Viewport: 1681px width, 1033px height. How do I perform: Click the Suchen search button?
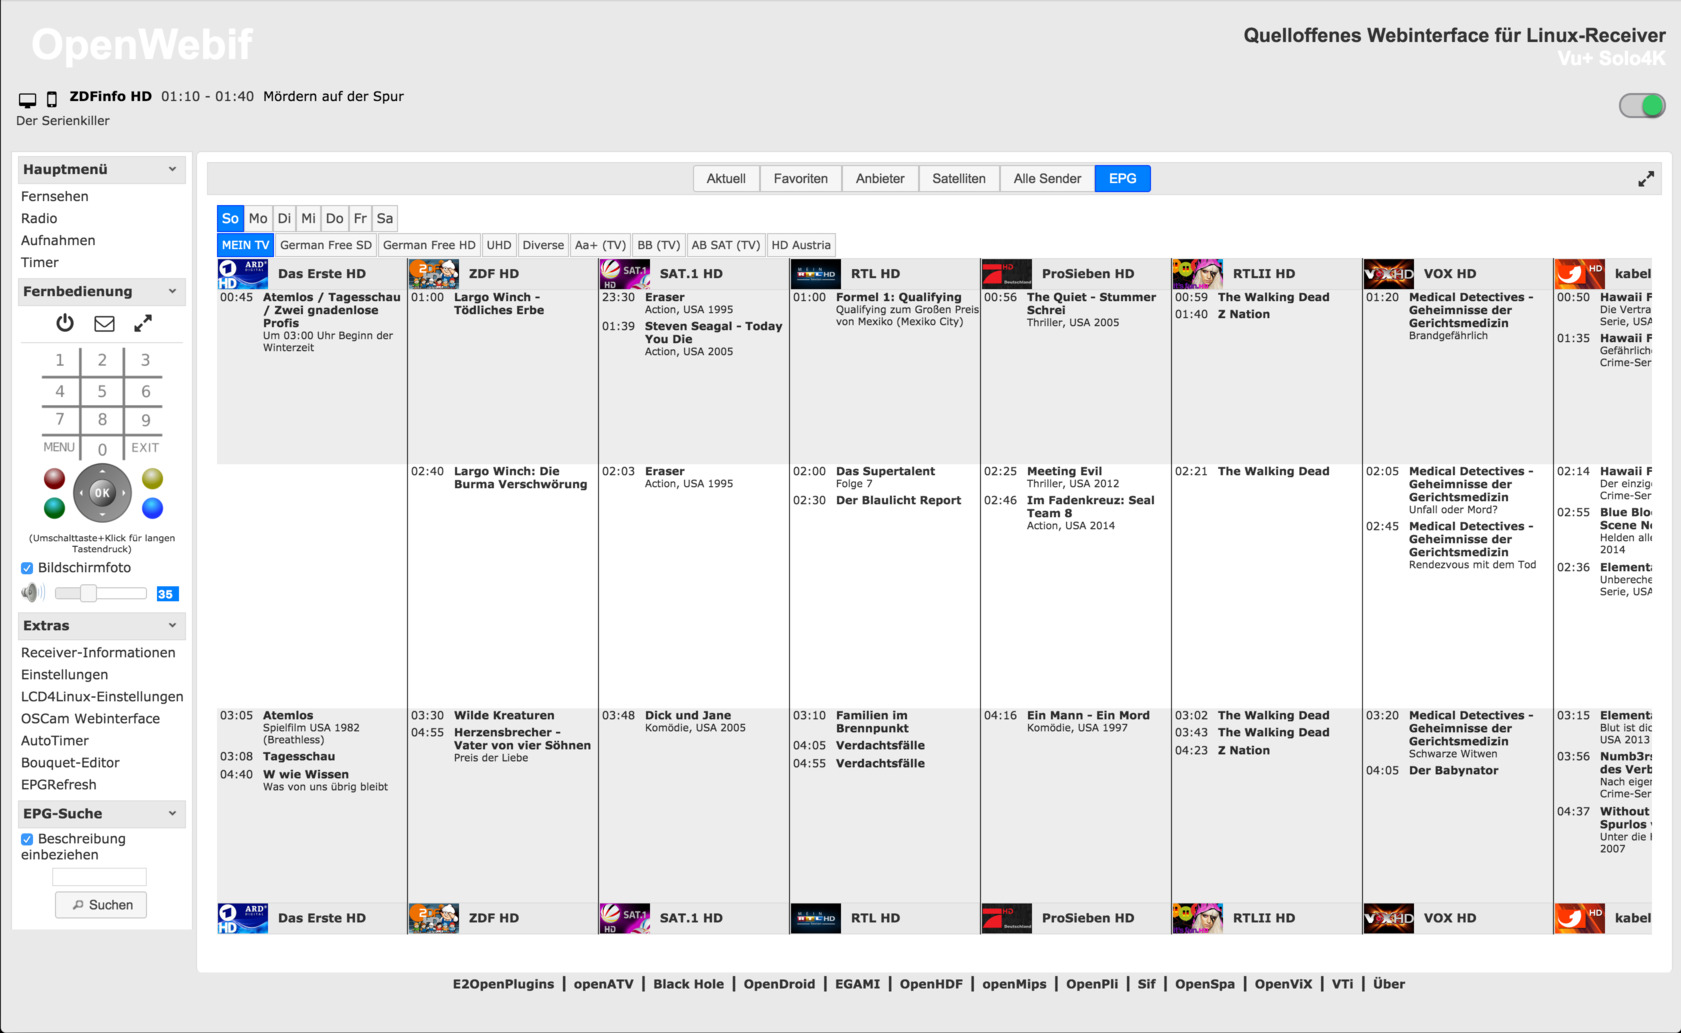101,905
